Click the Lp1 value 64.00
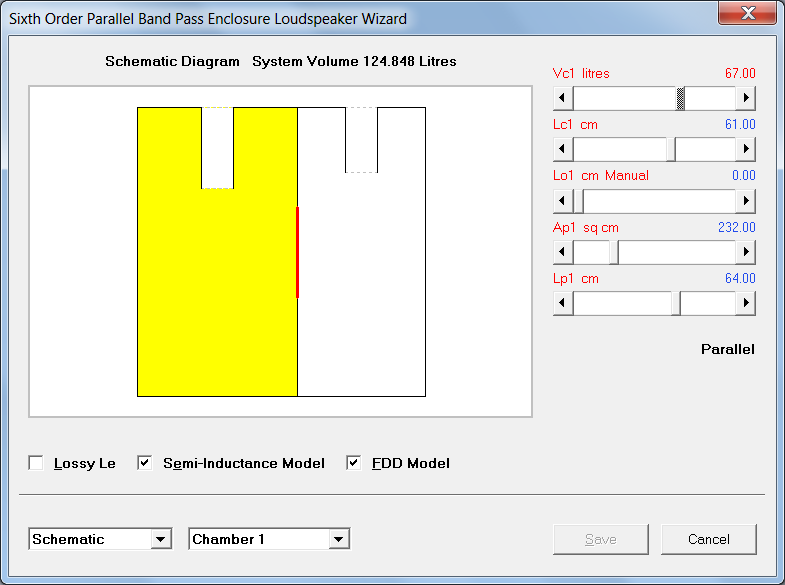785x585 pixels. pos(740,279)
